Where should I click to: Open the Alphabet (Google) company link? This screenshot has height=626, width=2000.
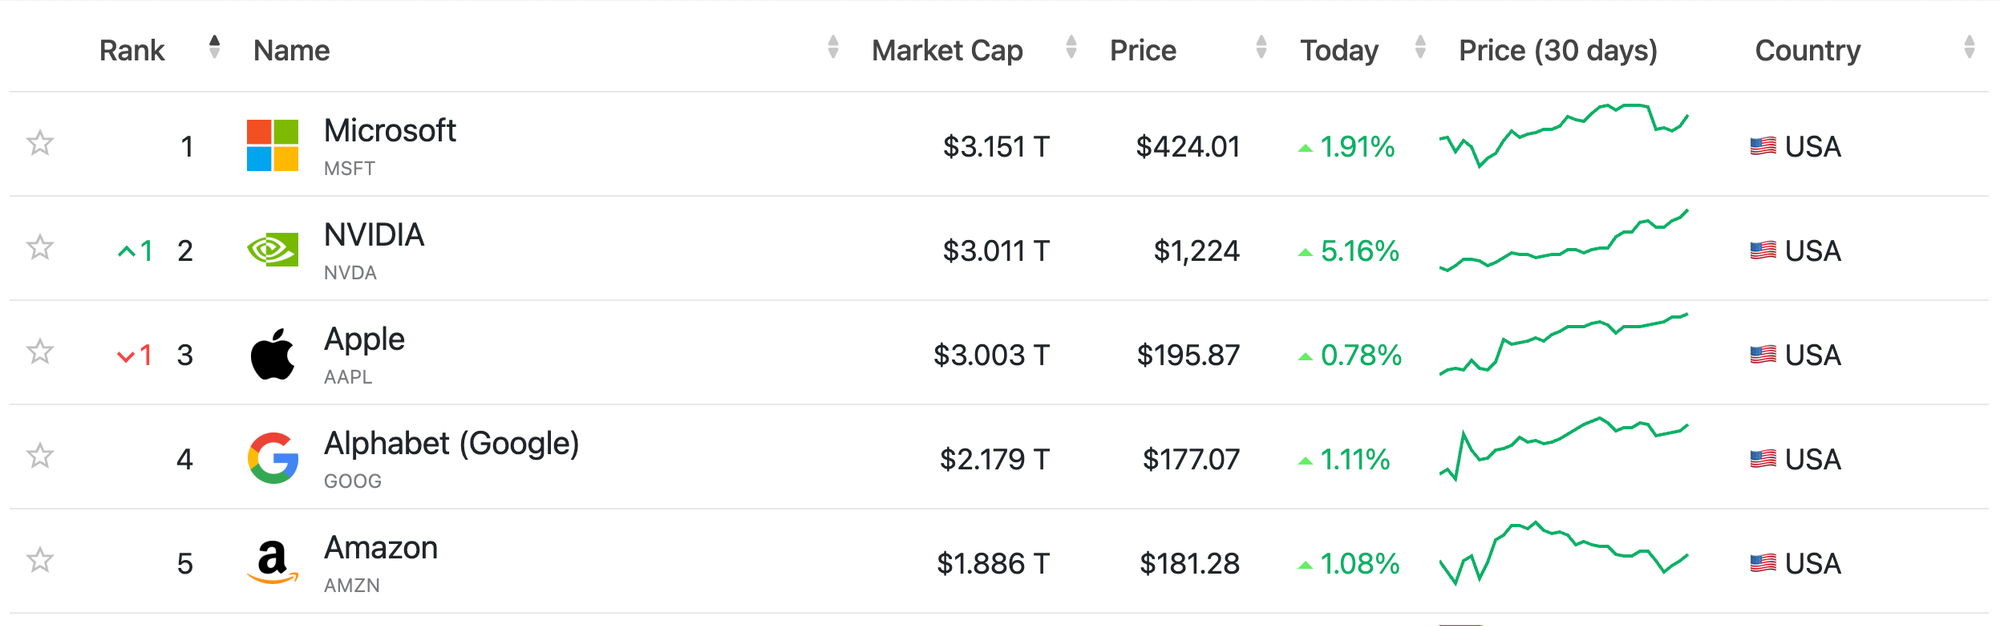(452, 443)
